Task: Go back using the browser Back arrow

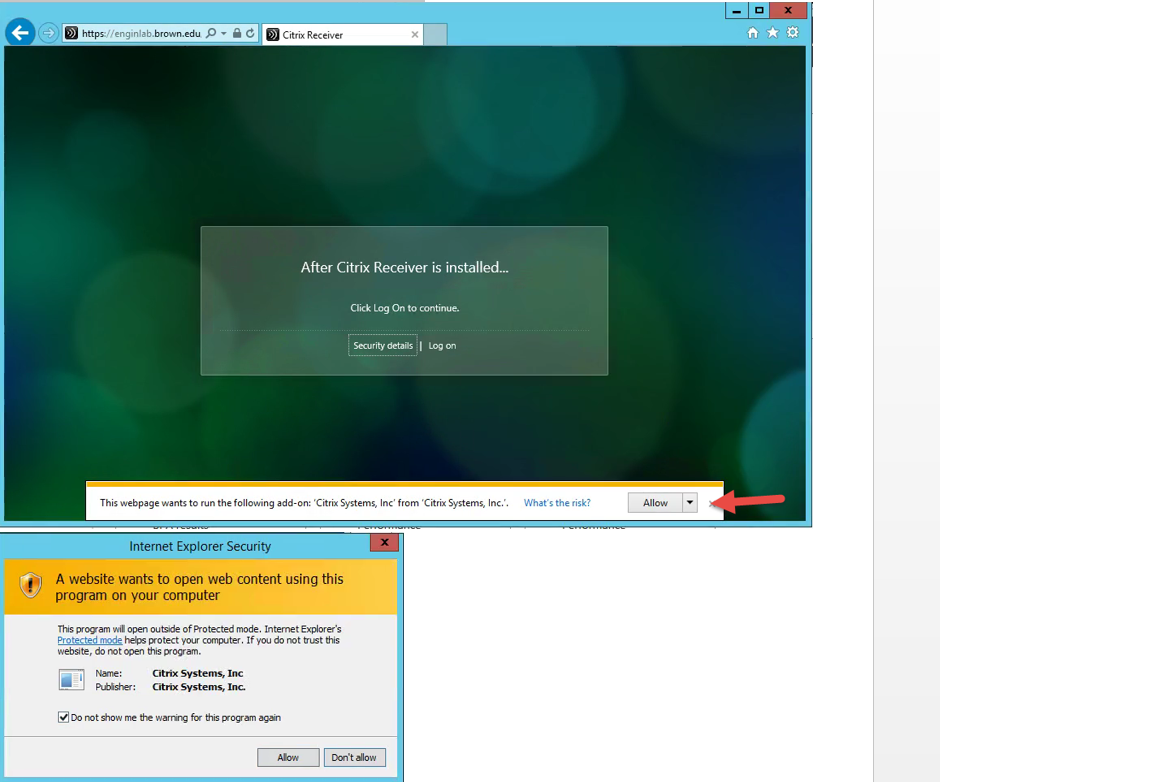Action: point(21,32)
